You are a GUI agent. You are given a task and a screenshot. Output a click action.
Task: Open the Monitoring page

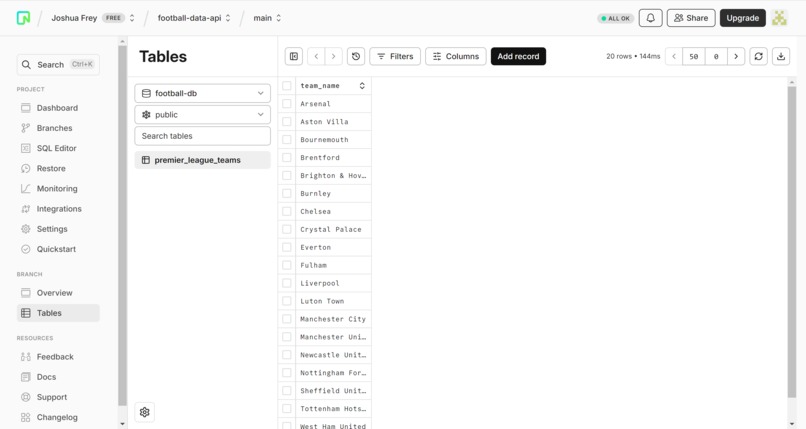(x=58, y=189)
